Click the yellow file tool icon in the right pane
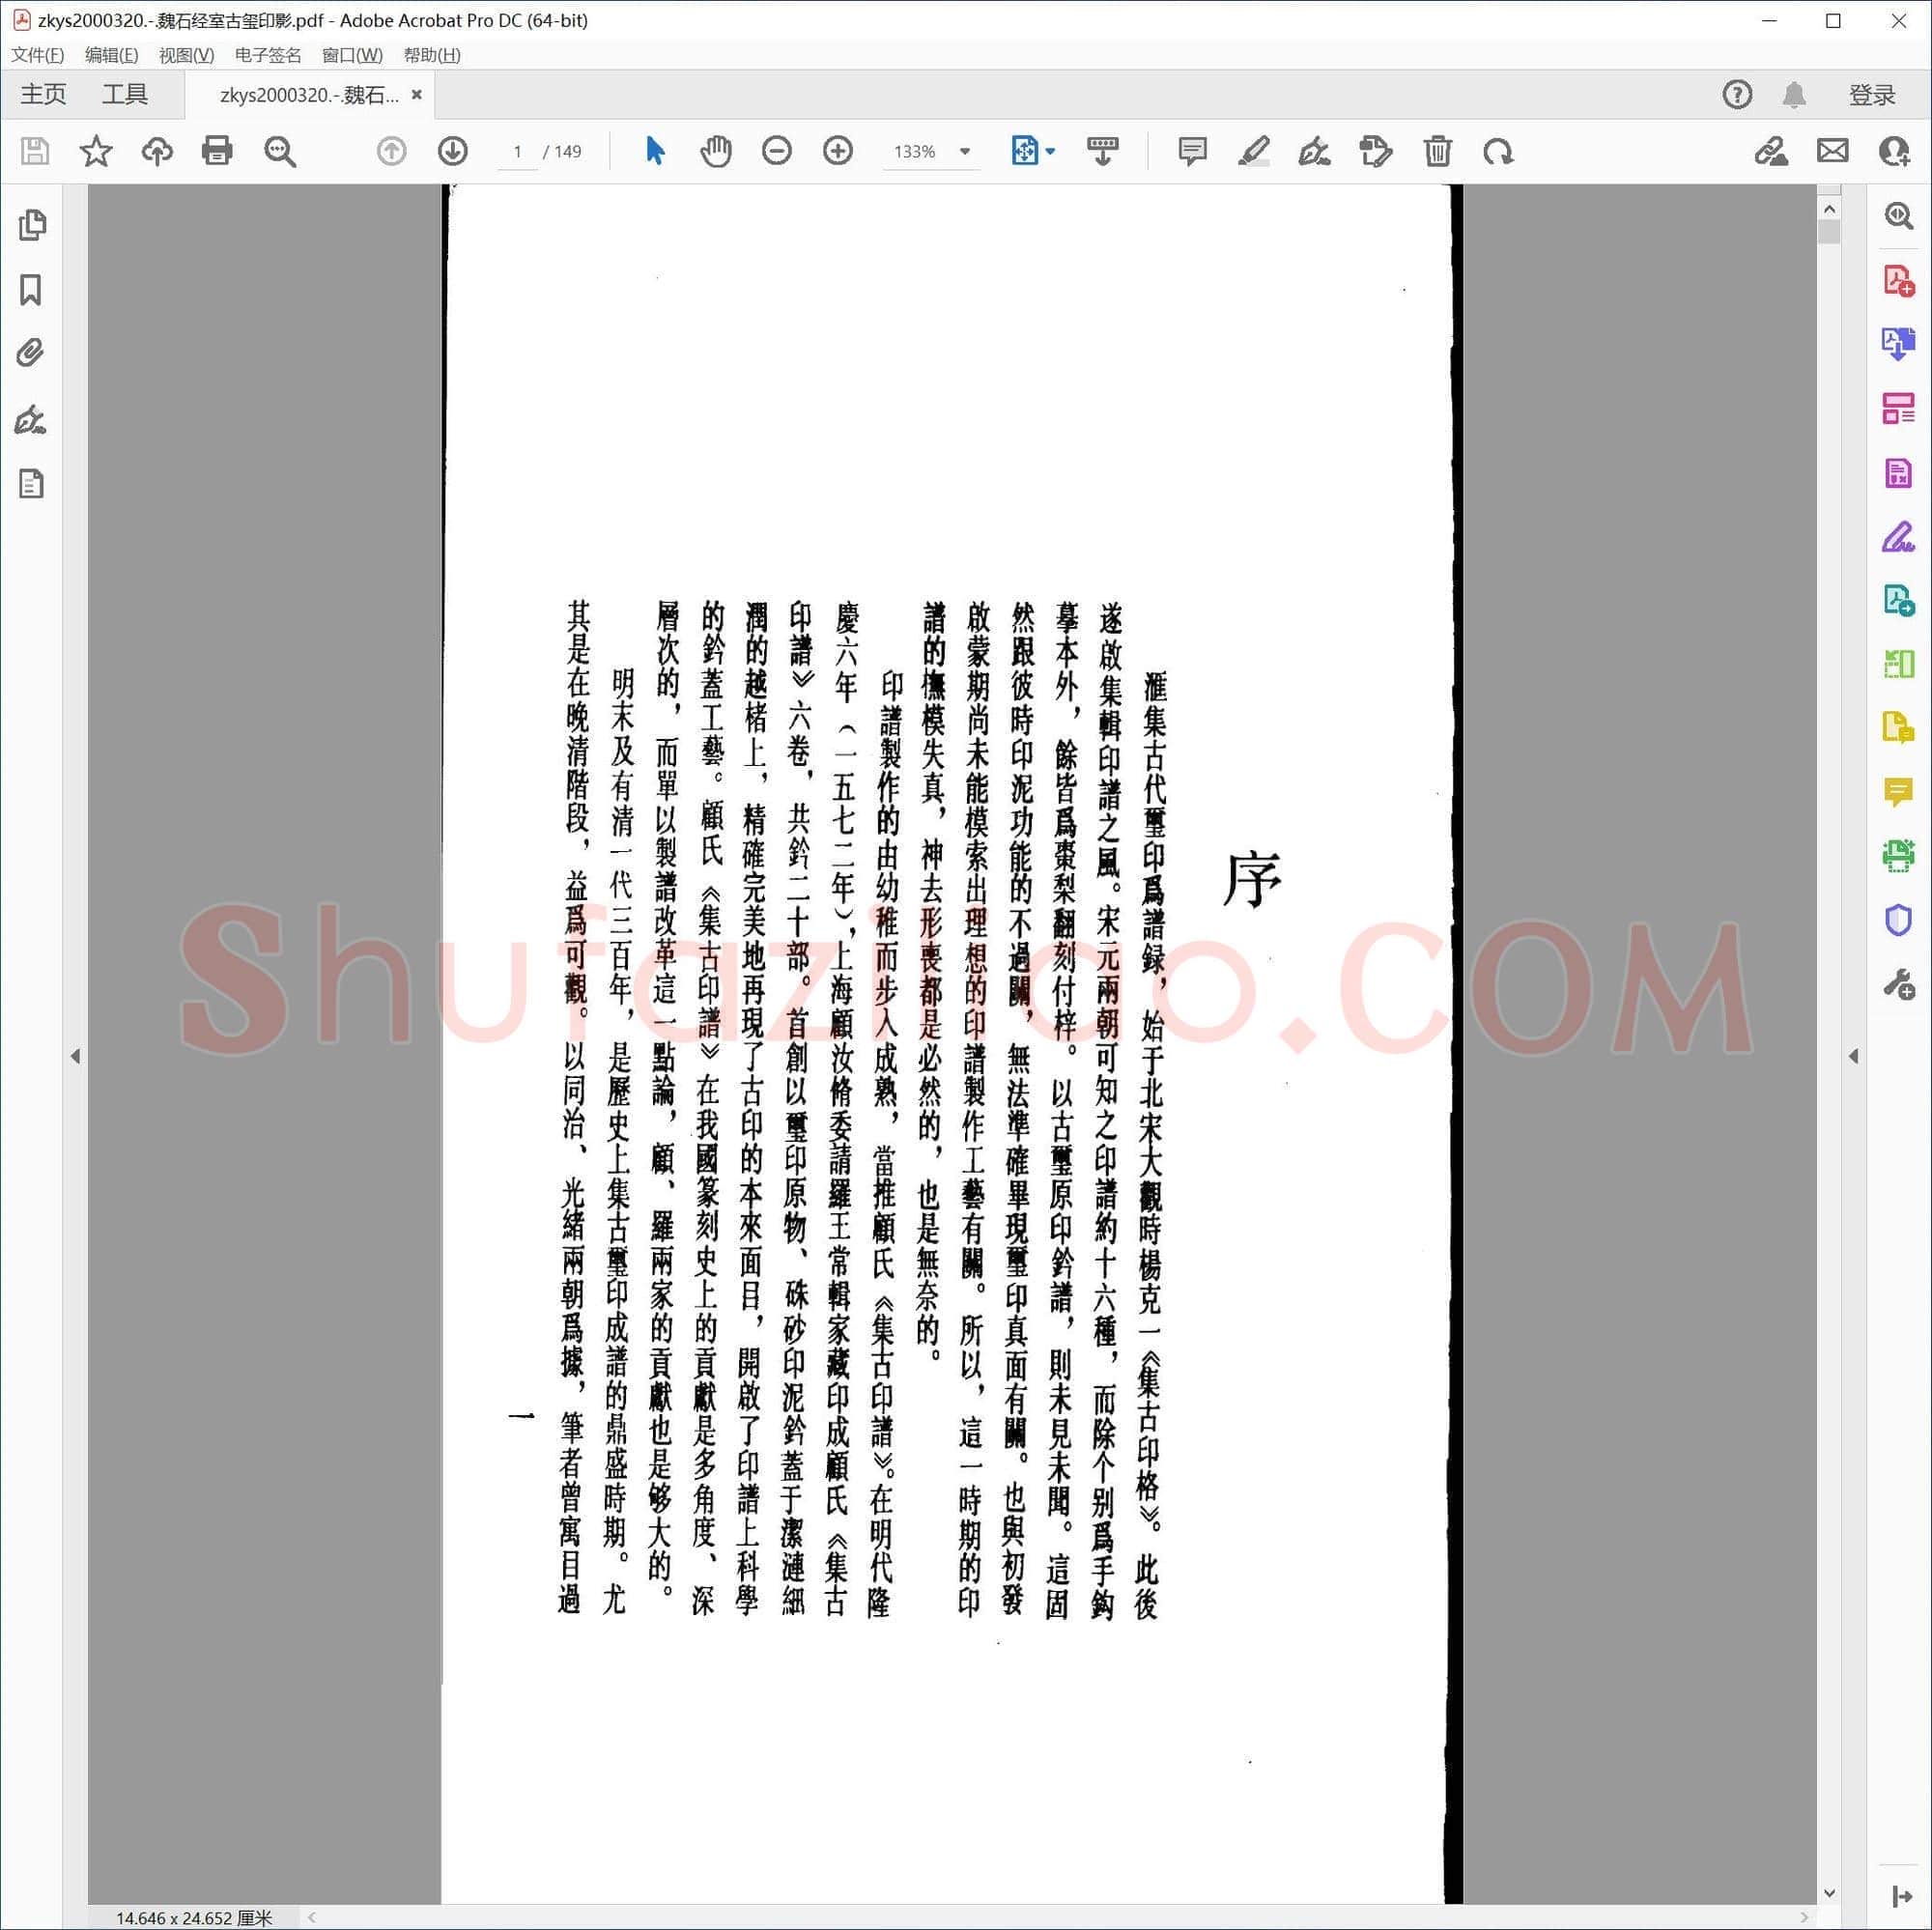The width and height of the screenshot is (1932, 1930). pos(1898,727)
